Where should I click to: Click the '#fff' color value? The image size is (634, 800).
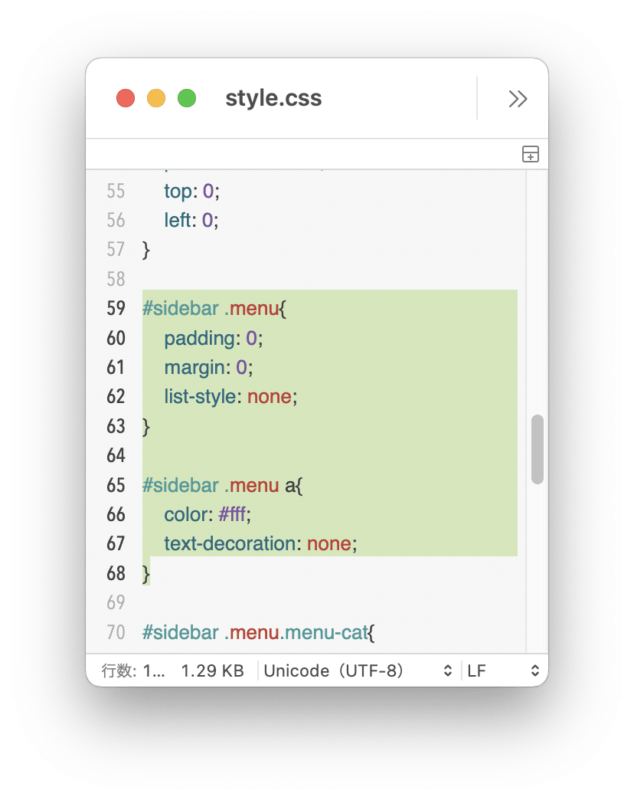232,514
